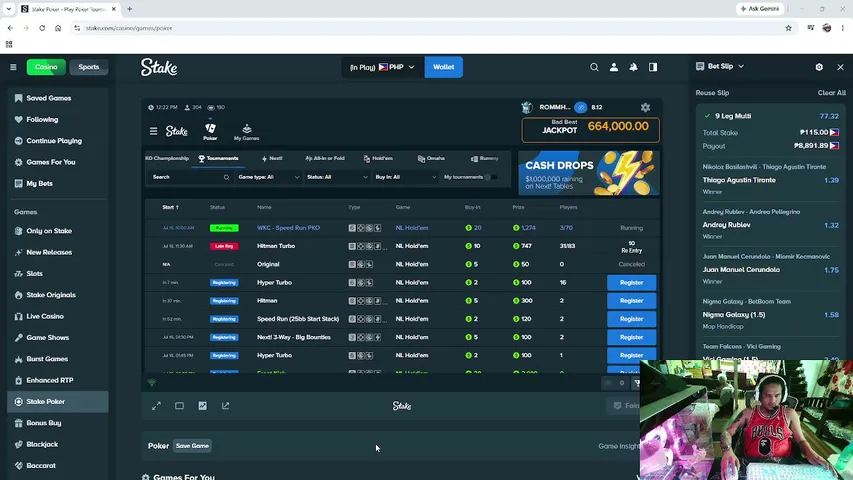Click the tournament Search field
853x480 pixels.
[x=189, y=177]
